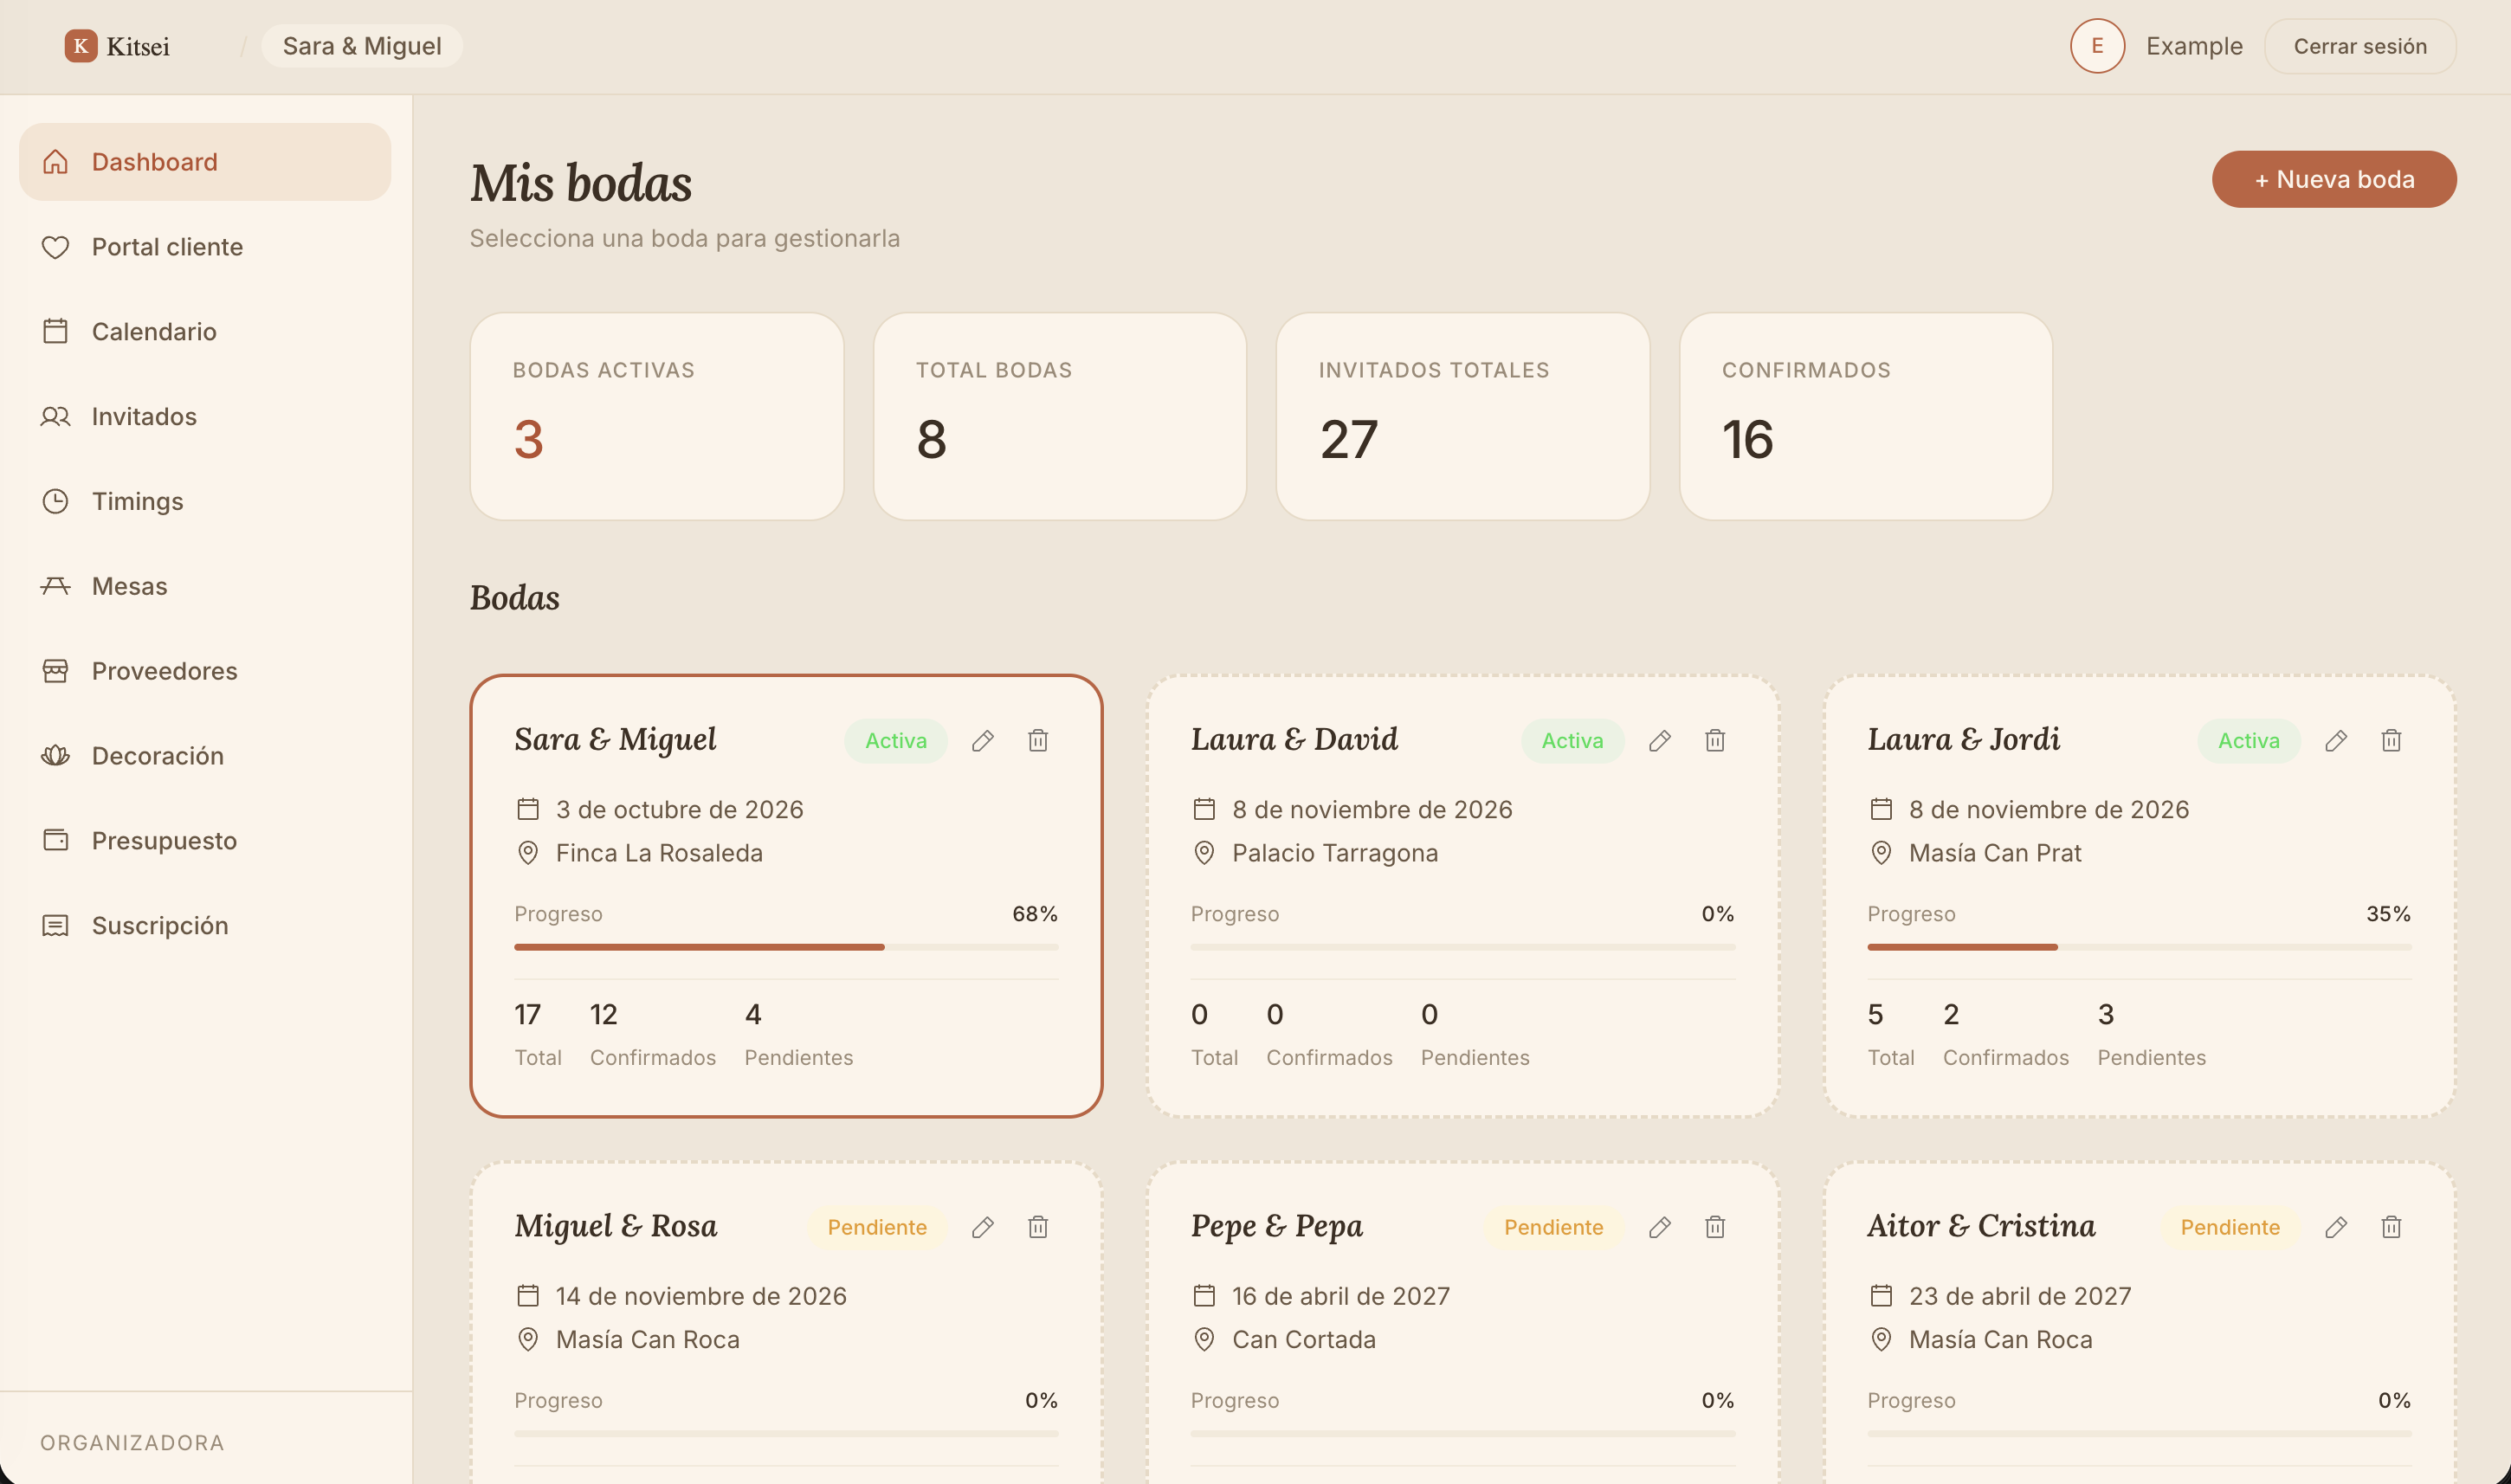Click the Laura & David progress bar
Viewport: 2511px width, 1484px height.
1462,947
